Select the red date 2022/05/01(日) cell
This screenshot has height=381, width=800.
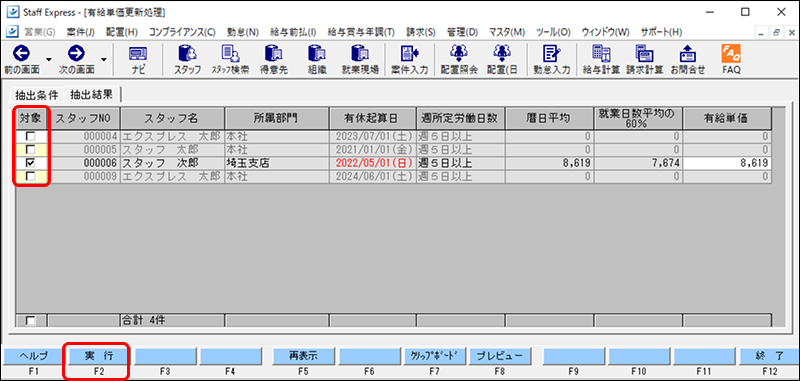click(x=372, y=163)
